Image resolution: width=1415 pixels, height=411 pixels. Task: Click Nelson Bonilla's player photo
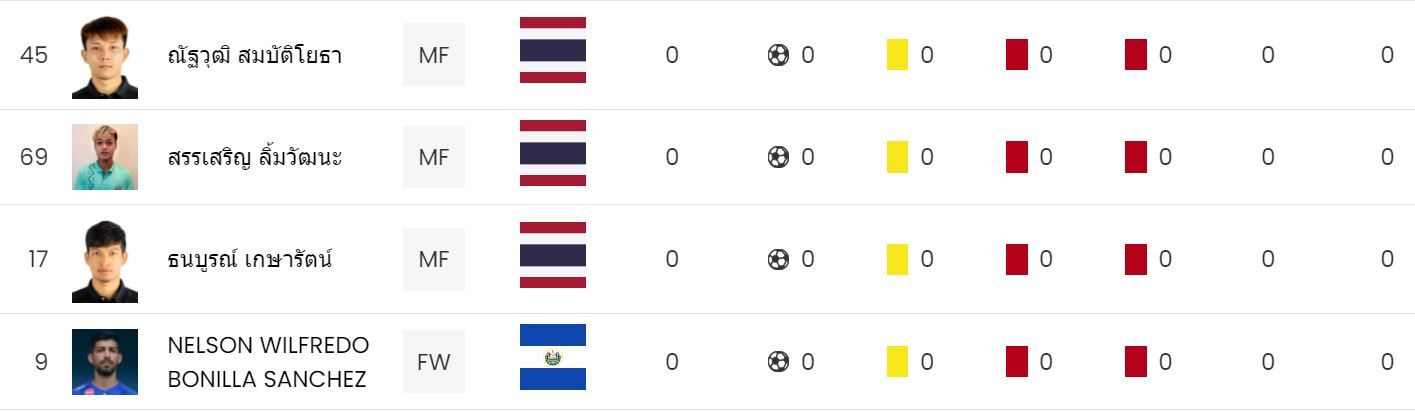point(105,362)
